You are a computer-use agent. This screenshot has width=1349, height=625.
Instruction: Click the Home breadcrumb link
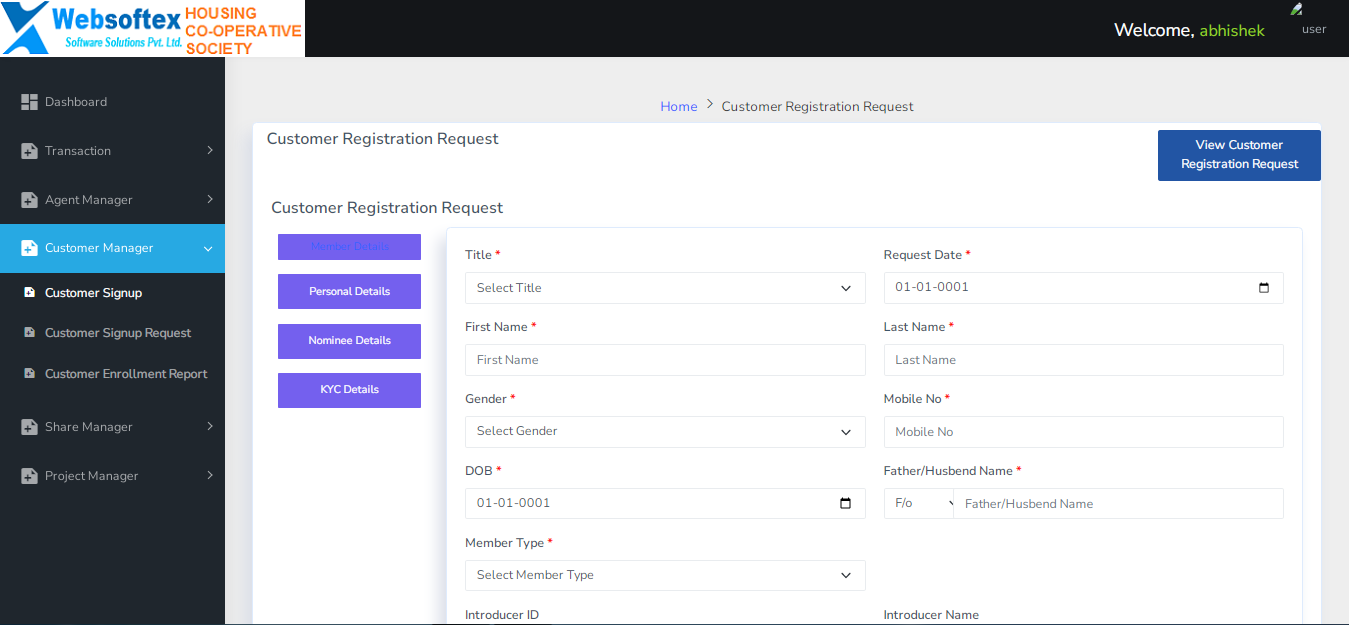pyautogui.click(x=678, y=107)
